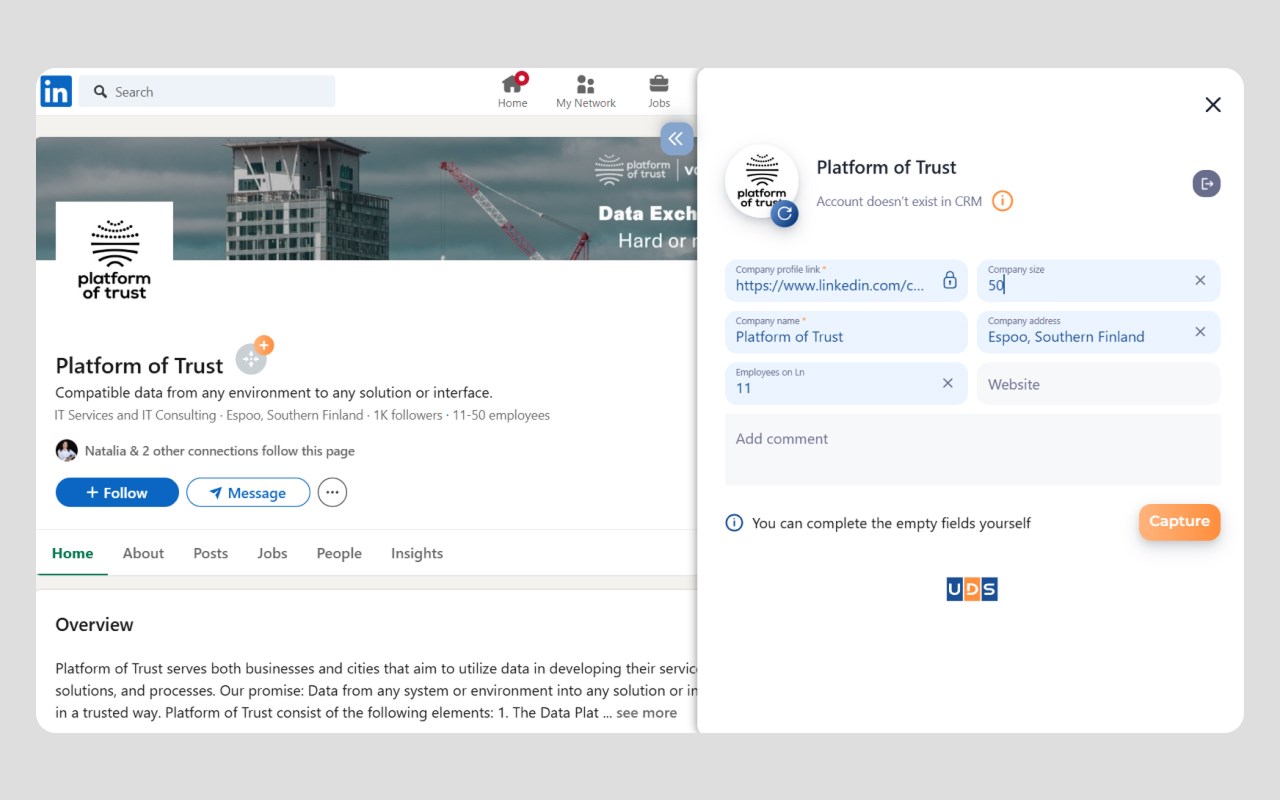Image resolution: width=1280 pixels, height=800 pixels.
Task: Click the Platform of Trust title in panel
Action: point(886,167)
